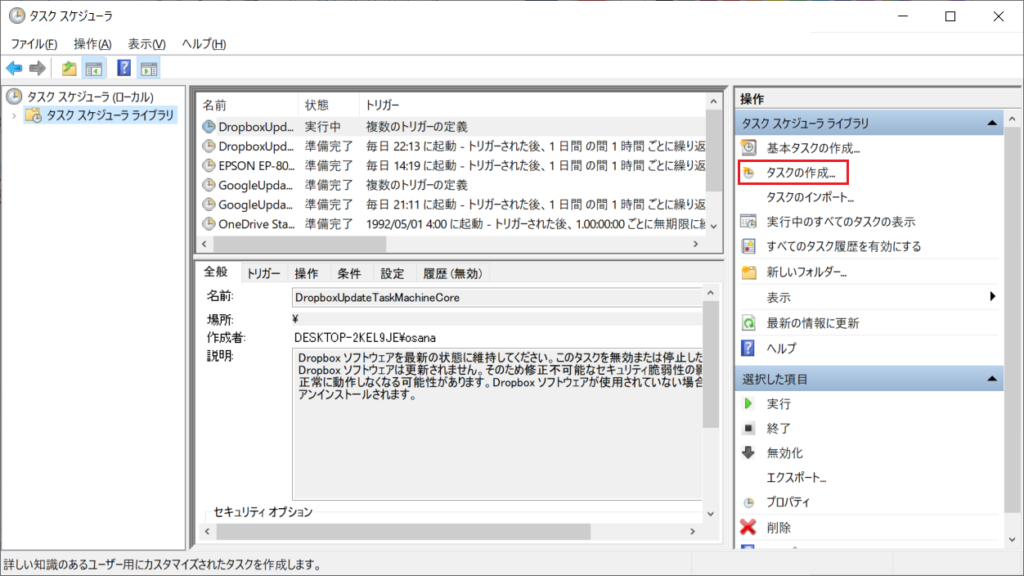Click タスクの作成... action
Viewport: 1024px width, 576px height.
[801, 173]
